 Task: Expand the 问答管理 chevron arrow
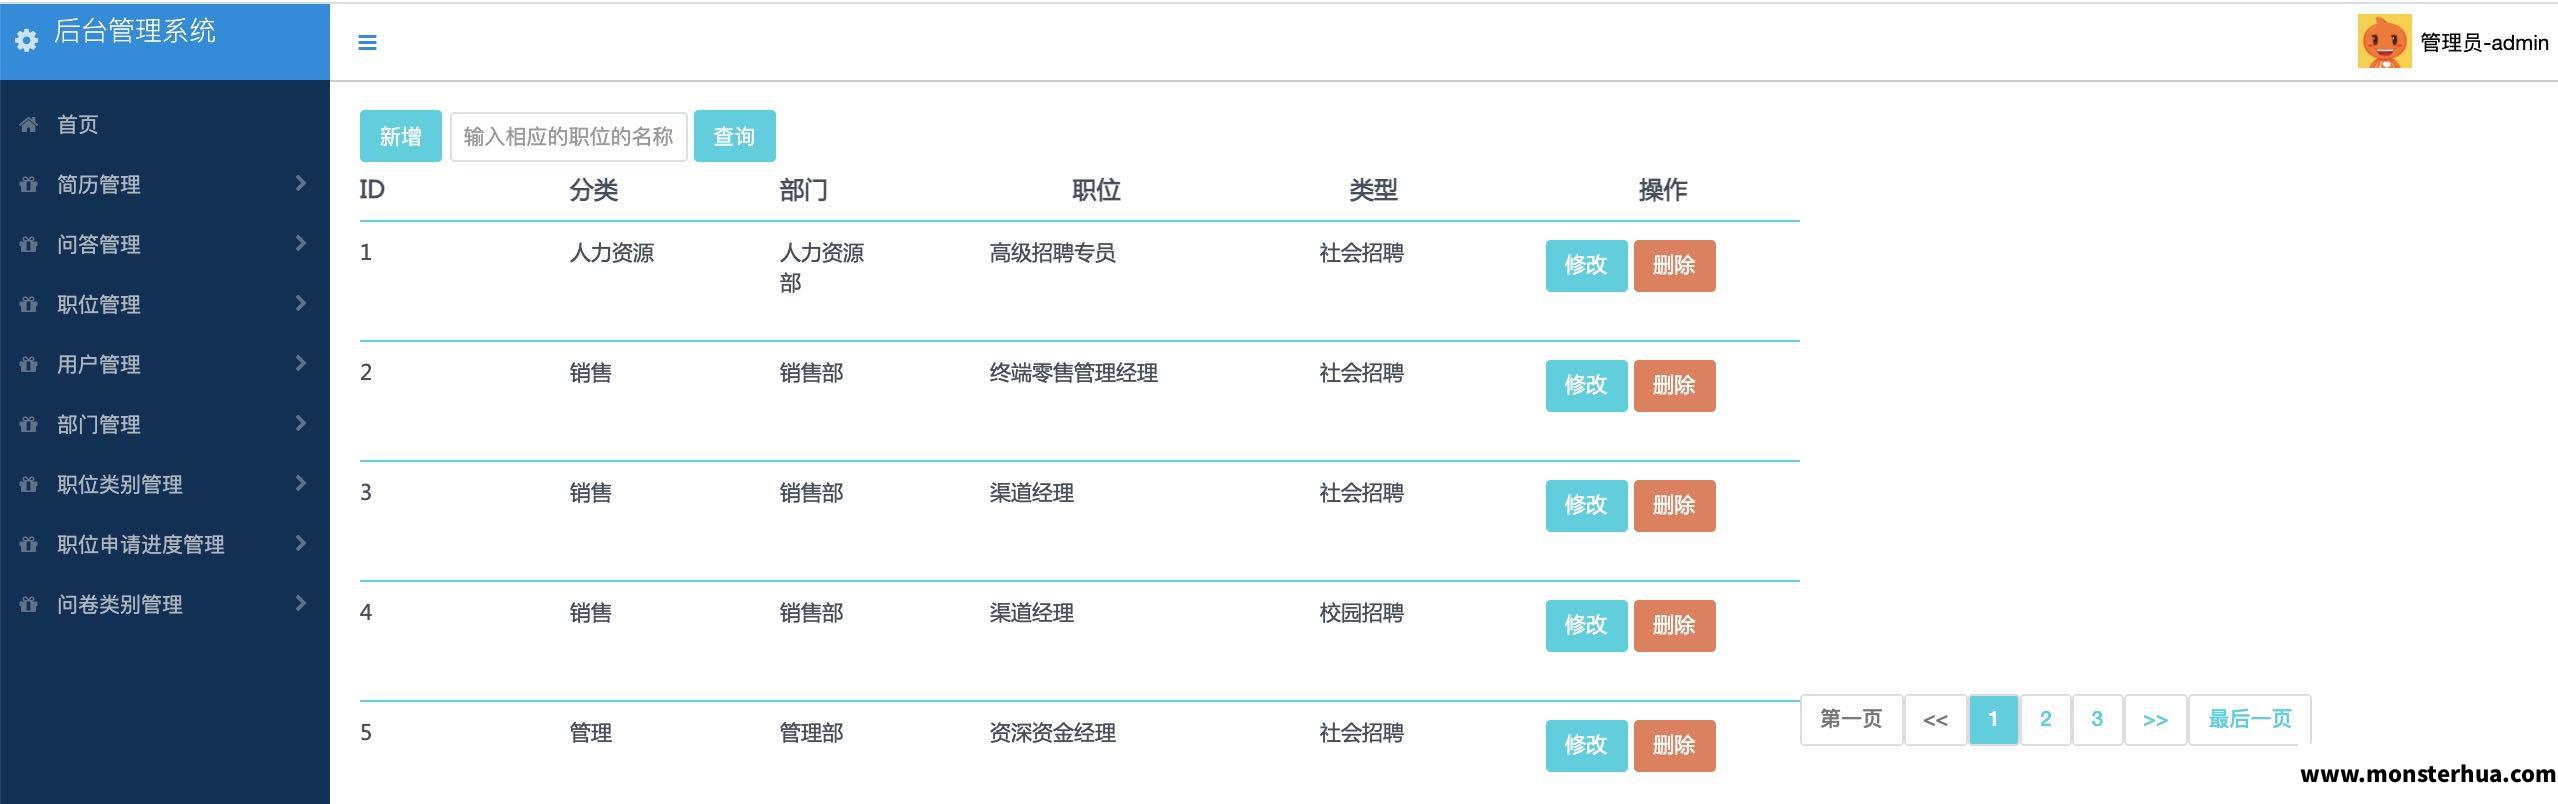300,243
